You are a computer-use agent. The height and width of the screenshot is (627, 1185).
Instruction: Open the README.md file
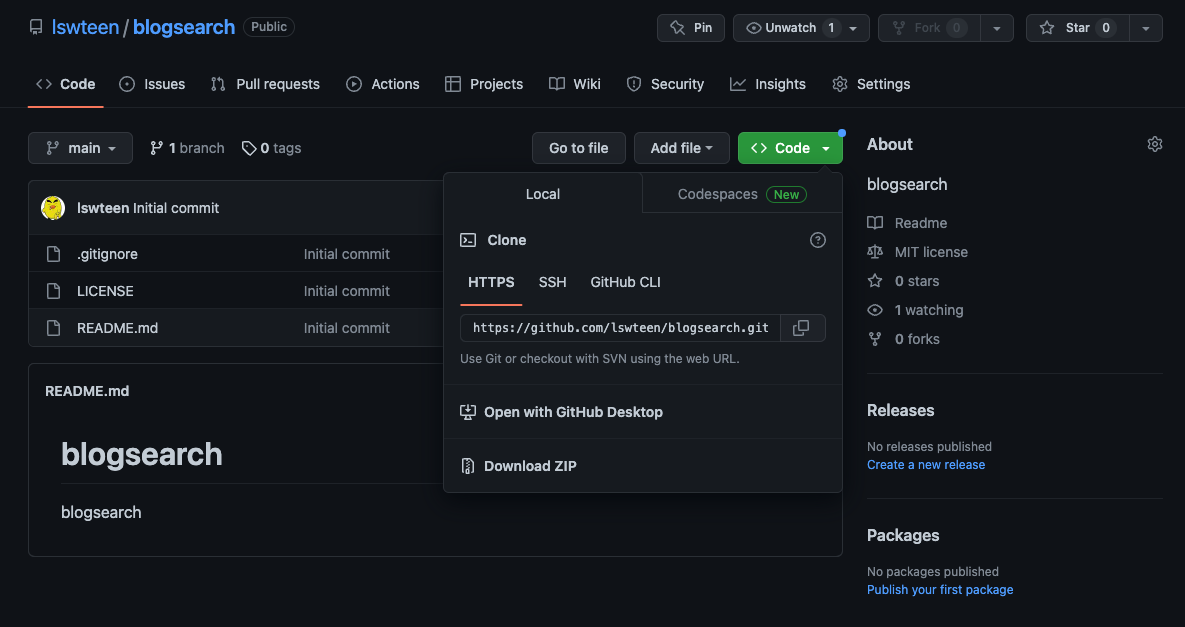[x=117, y=328]
